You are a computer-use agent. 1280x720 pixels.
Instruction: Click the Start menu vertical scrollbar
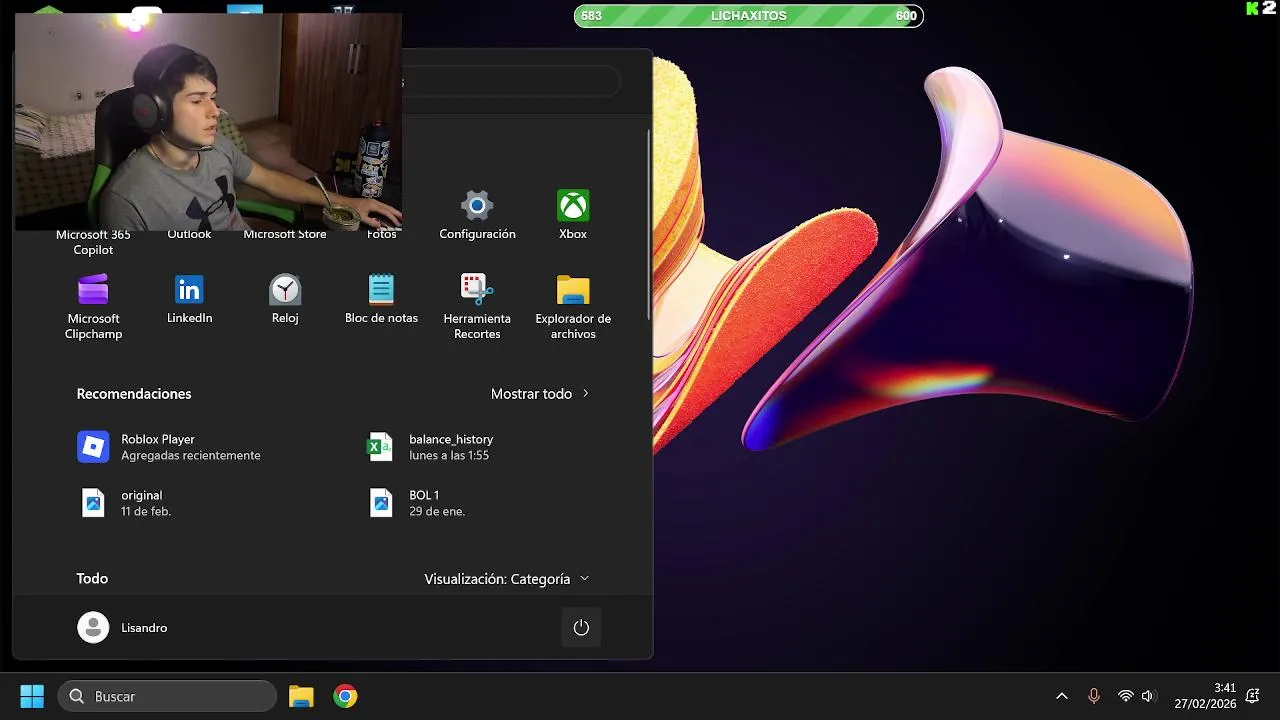(x=649, y=225)
